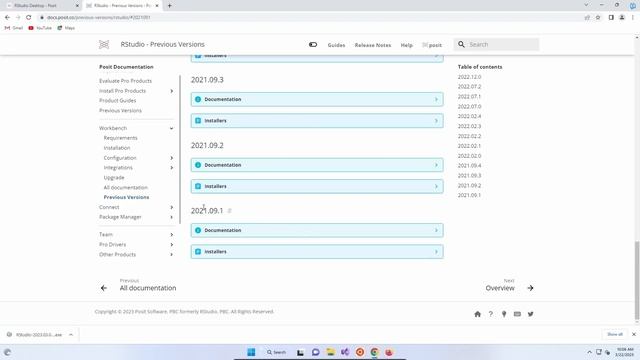Open the Maps bookmark

coord(66,28)
